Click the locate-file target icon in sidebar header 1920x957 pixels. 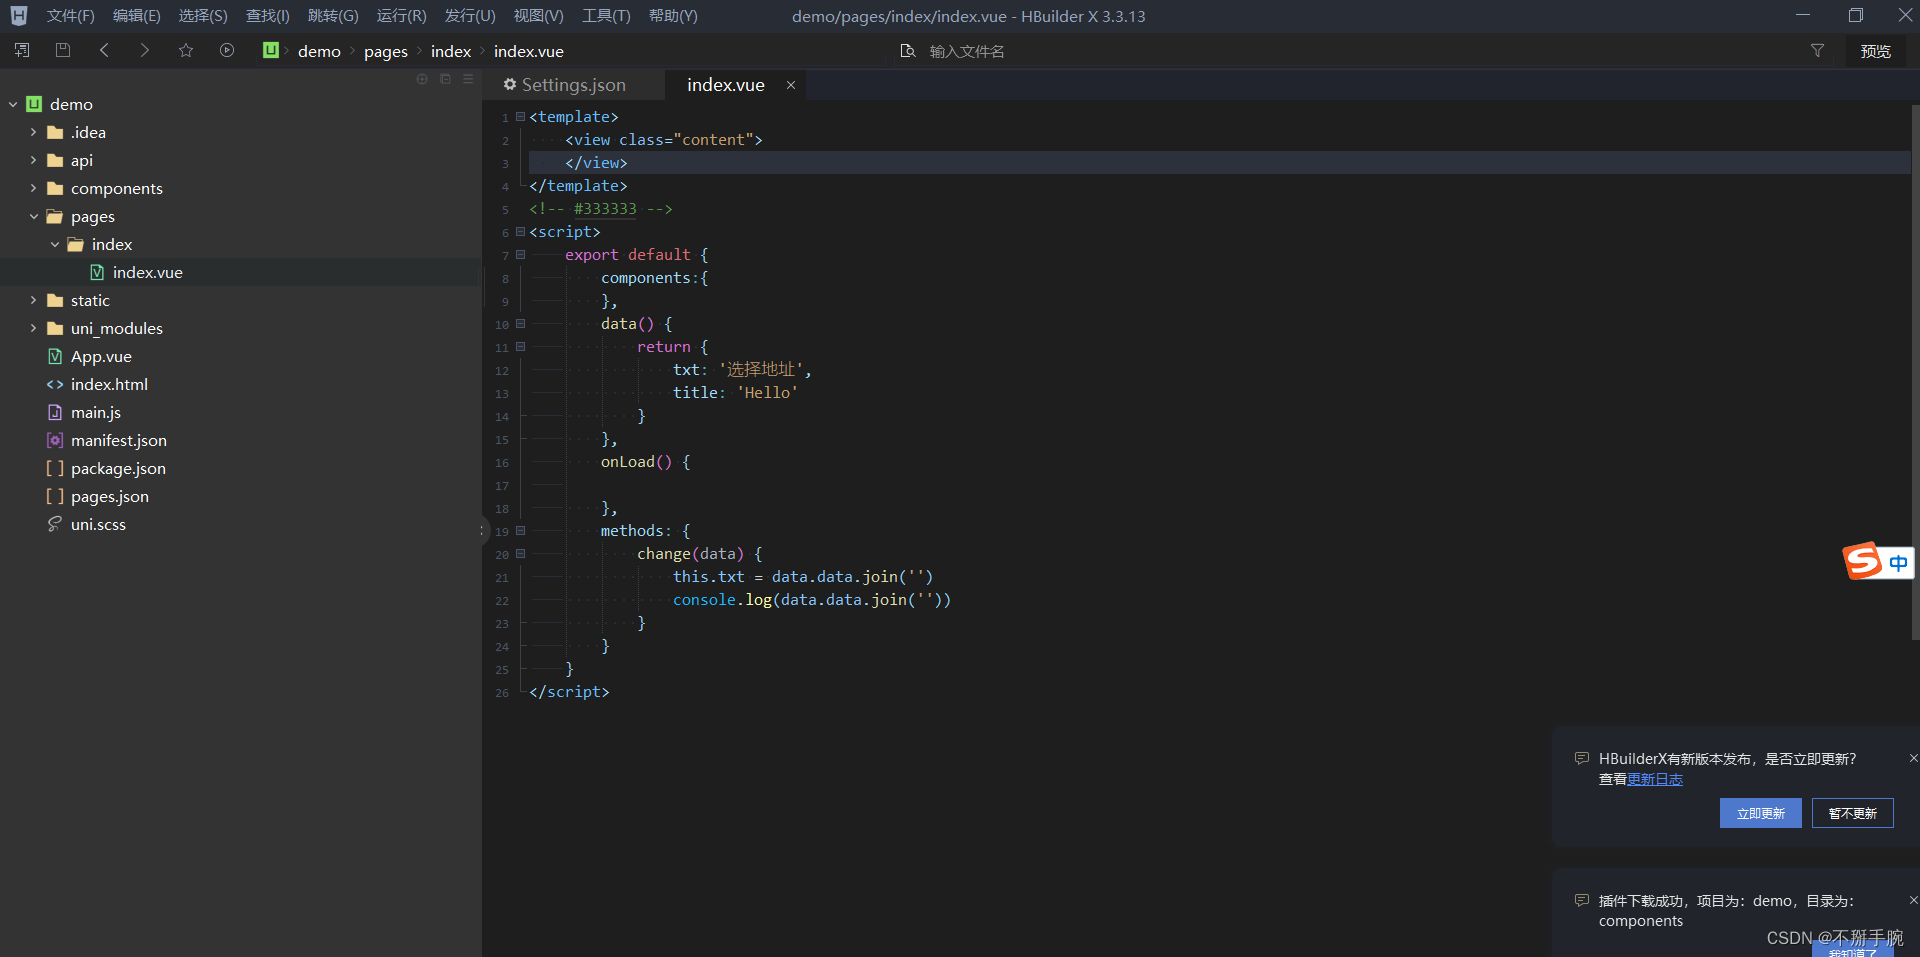(x=422, y=79)
